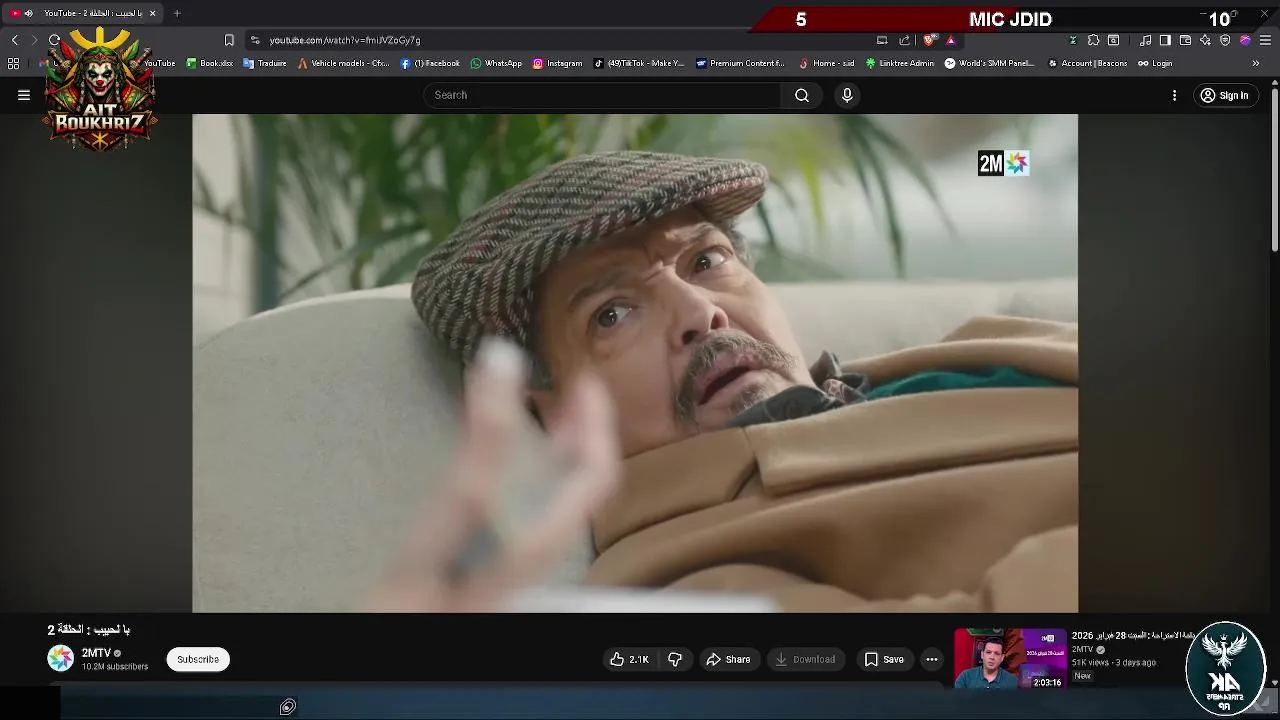1280x720 pixels.
Task: Open the Login bookmark
Action: [x=1156, y=63]
